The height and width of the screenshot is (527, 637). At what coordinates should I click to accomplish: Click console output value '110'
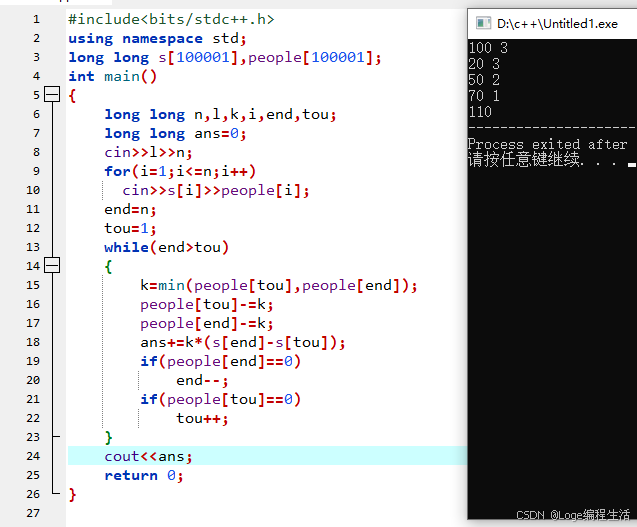point(480,112)
